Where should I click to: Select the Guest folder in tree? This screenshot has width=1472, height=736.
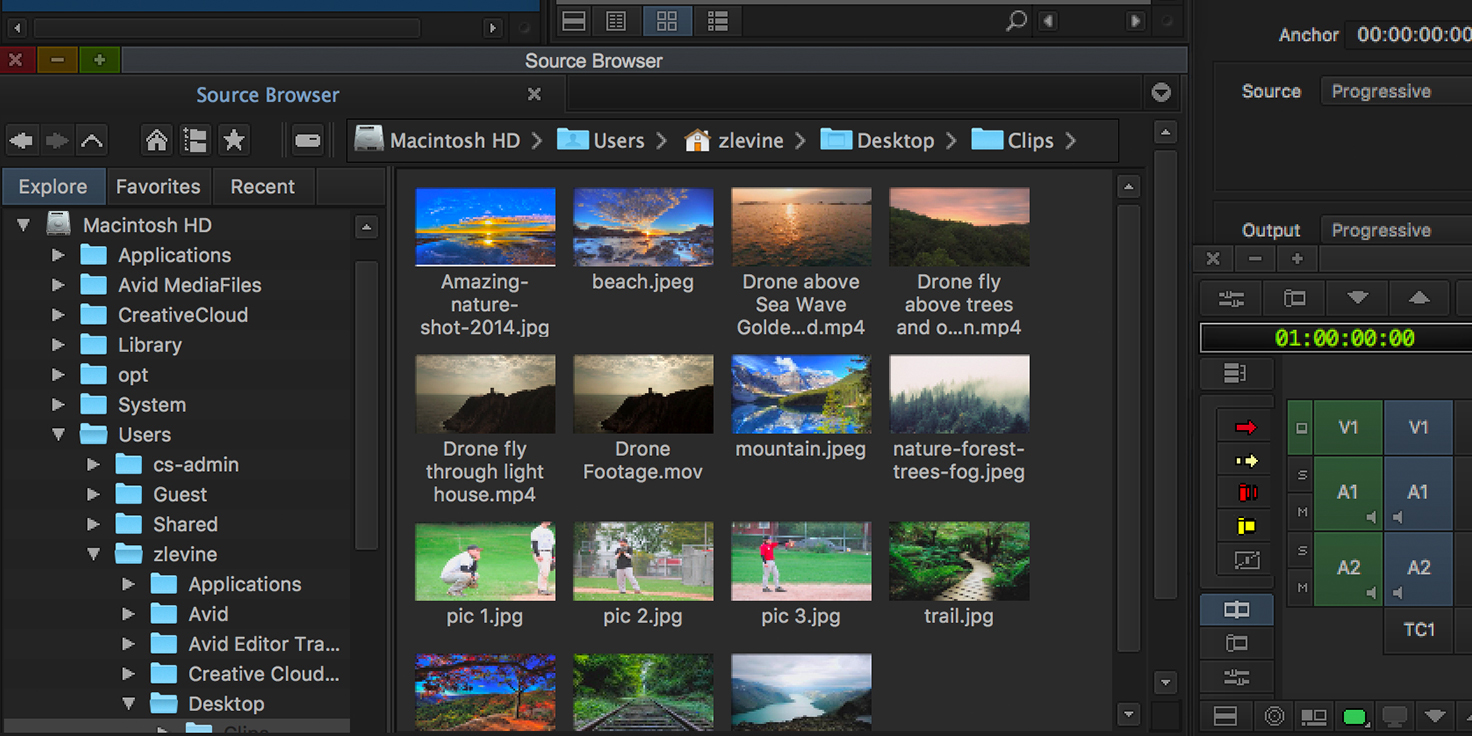pos(180,495)
